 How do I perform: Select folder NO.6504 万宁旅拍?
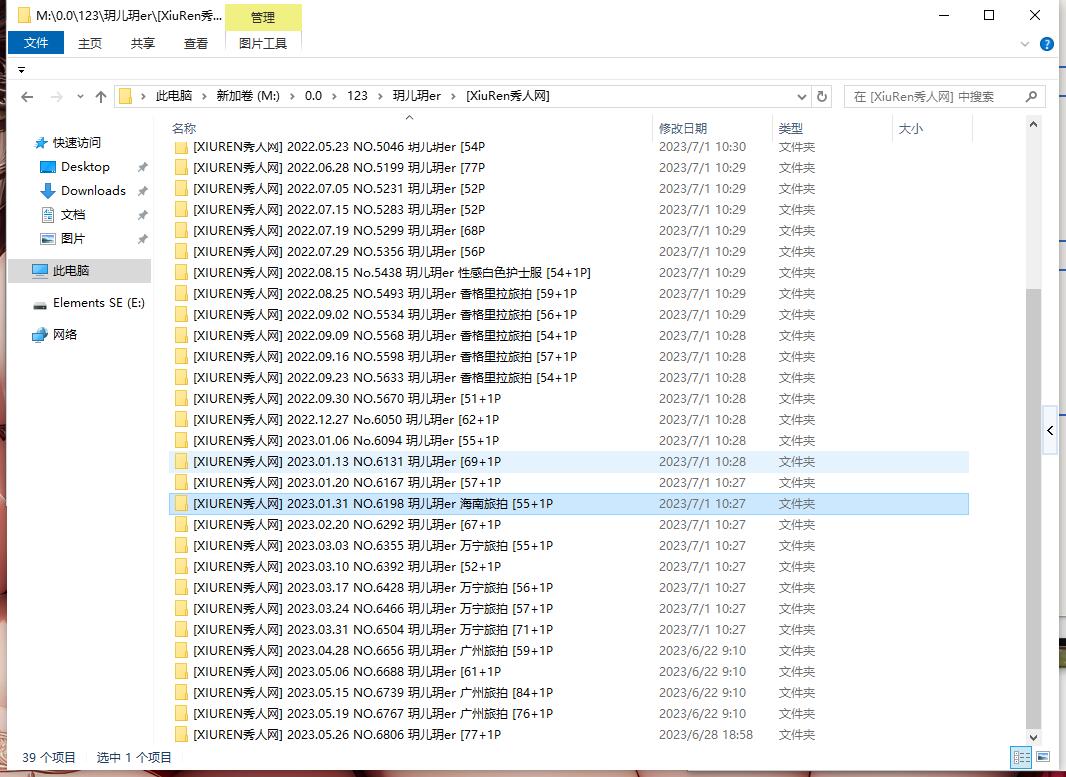(568, 630)
